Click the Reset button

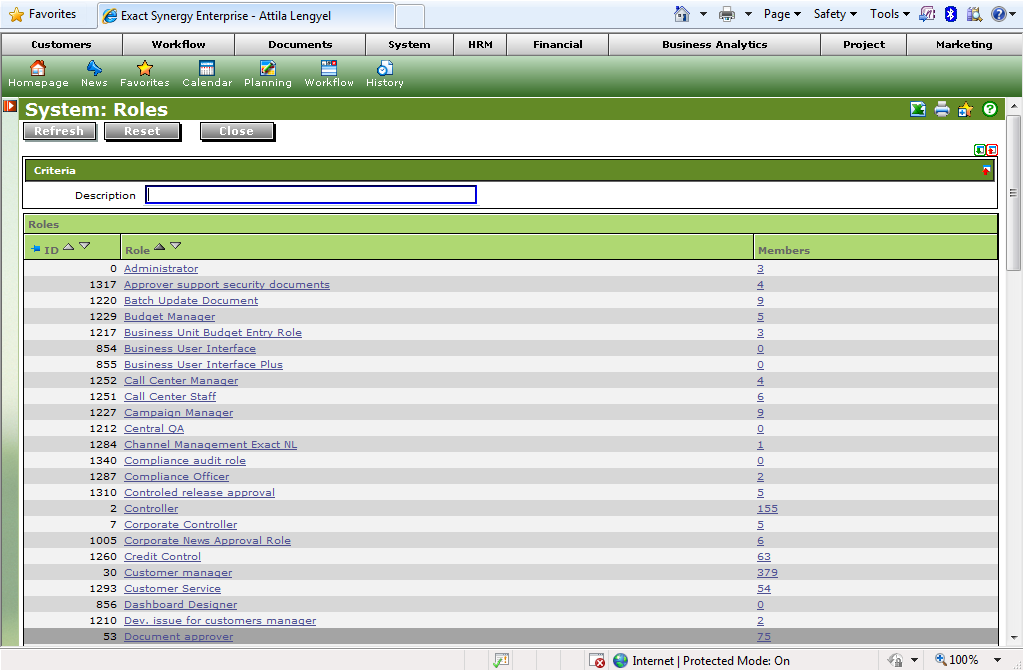(x=142, y=131)
